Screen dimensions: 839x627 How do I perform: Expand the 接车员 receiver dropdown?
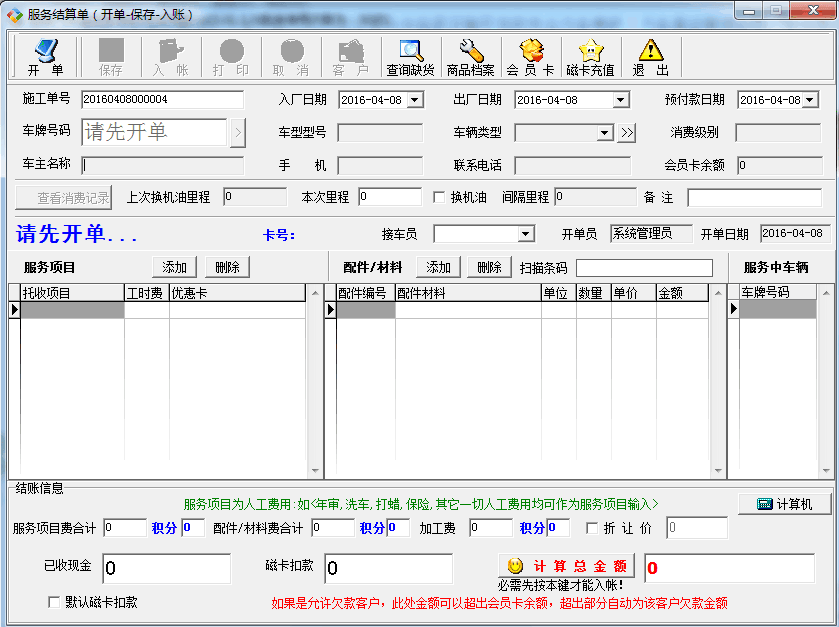(525, 234)
